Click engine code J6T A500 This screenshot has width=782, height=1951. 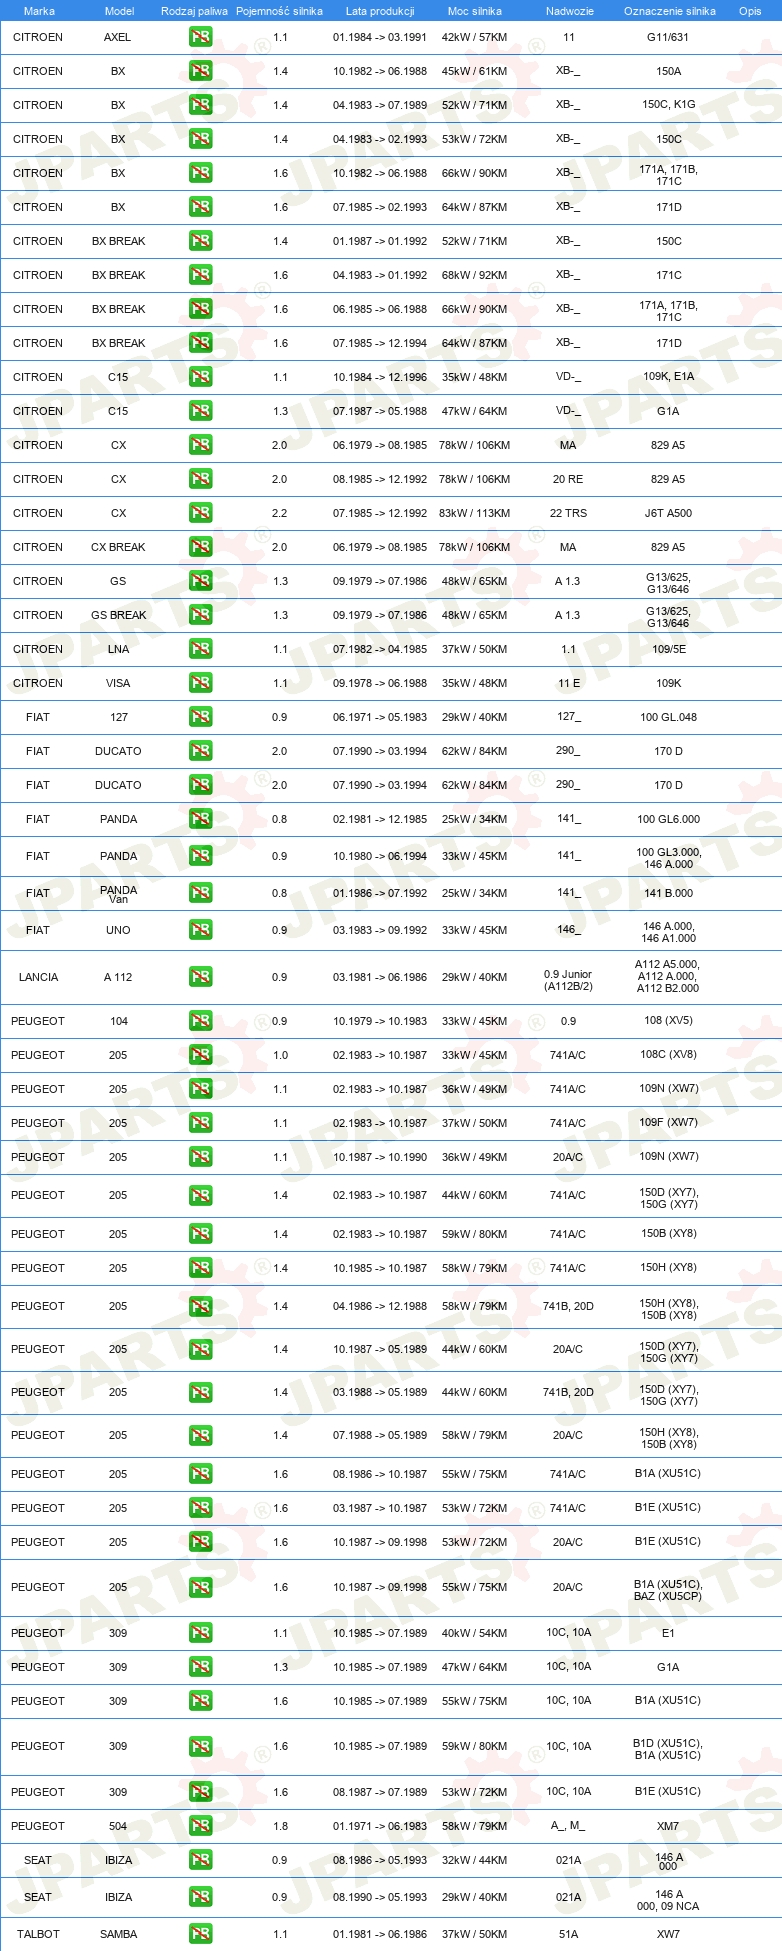point(668,513)
